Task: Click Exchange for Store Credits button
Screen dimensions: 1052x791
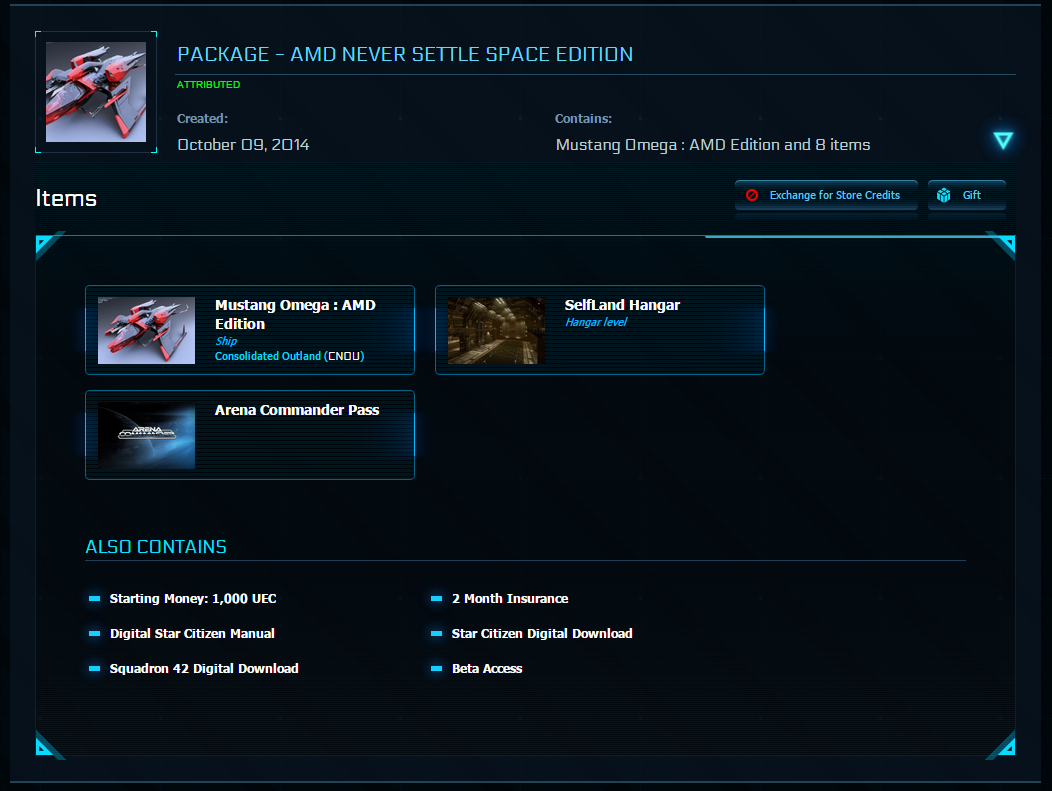Action: point(826,195)
